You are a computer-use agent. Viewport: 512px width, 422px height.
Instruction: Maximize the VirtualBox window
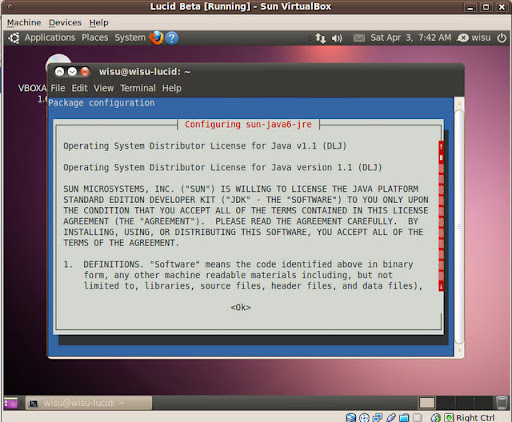pos(486,7)
